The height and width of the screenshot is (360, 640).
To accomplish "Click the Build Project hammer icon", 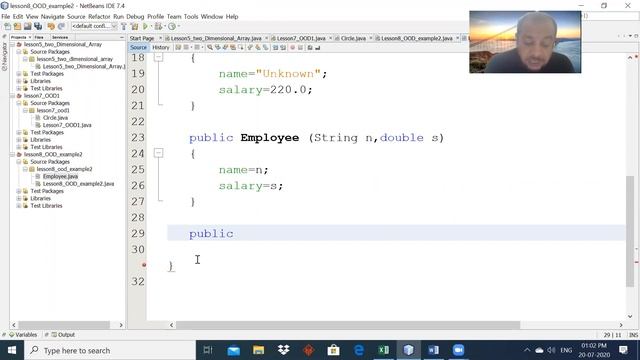I will (124, 27).
